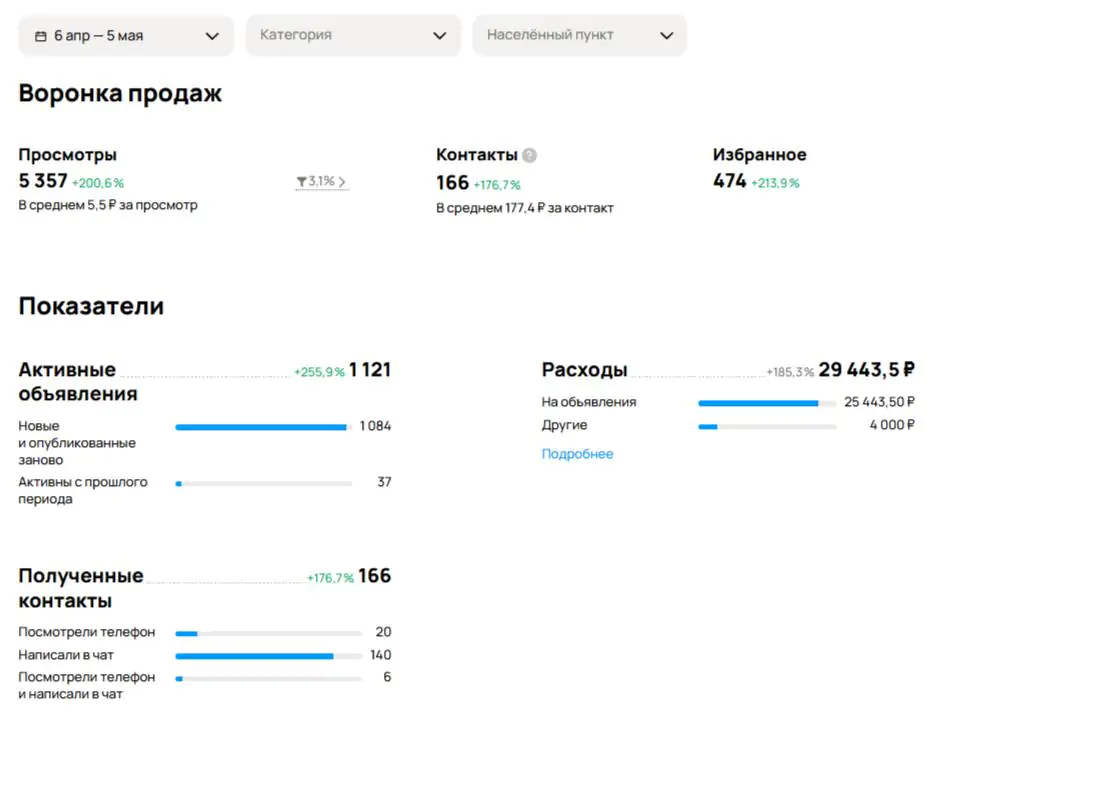This screenshot has width=1102, height=801.
Task: Click the value 140 for Написали в чат
Action: click(x=380, y=655)
